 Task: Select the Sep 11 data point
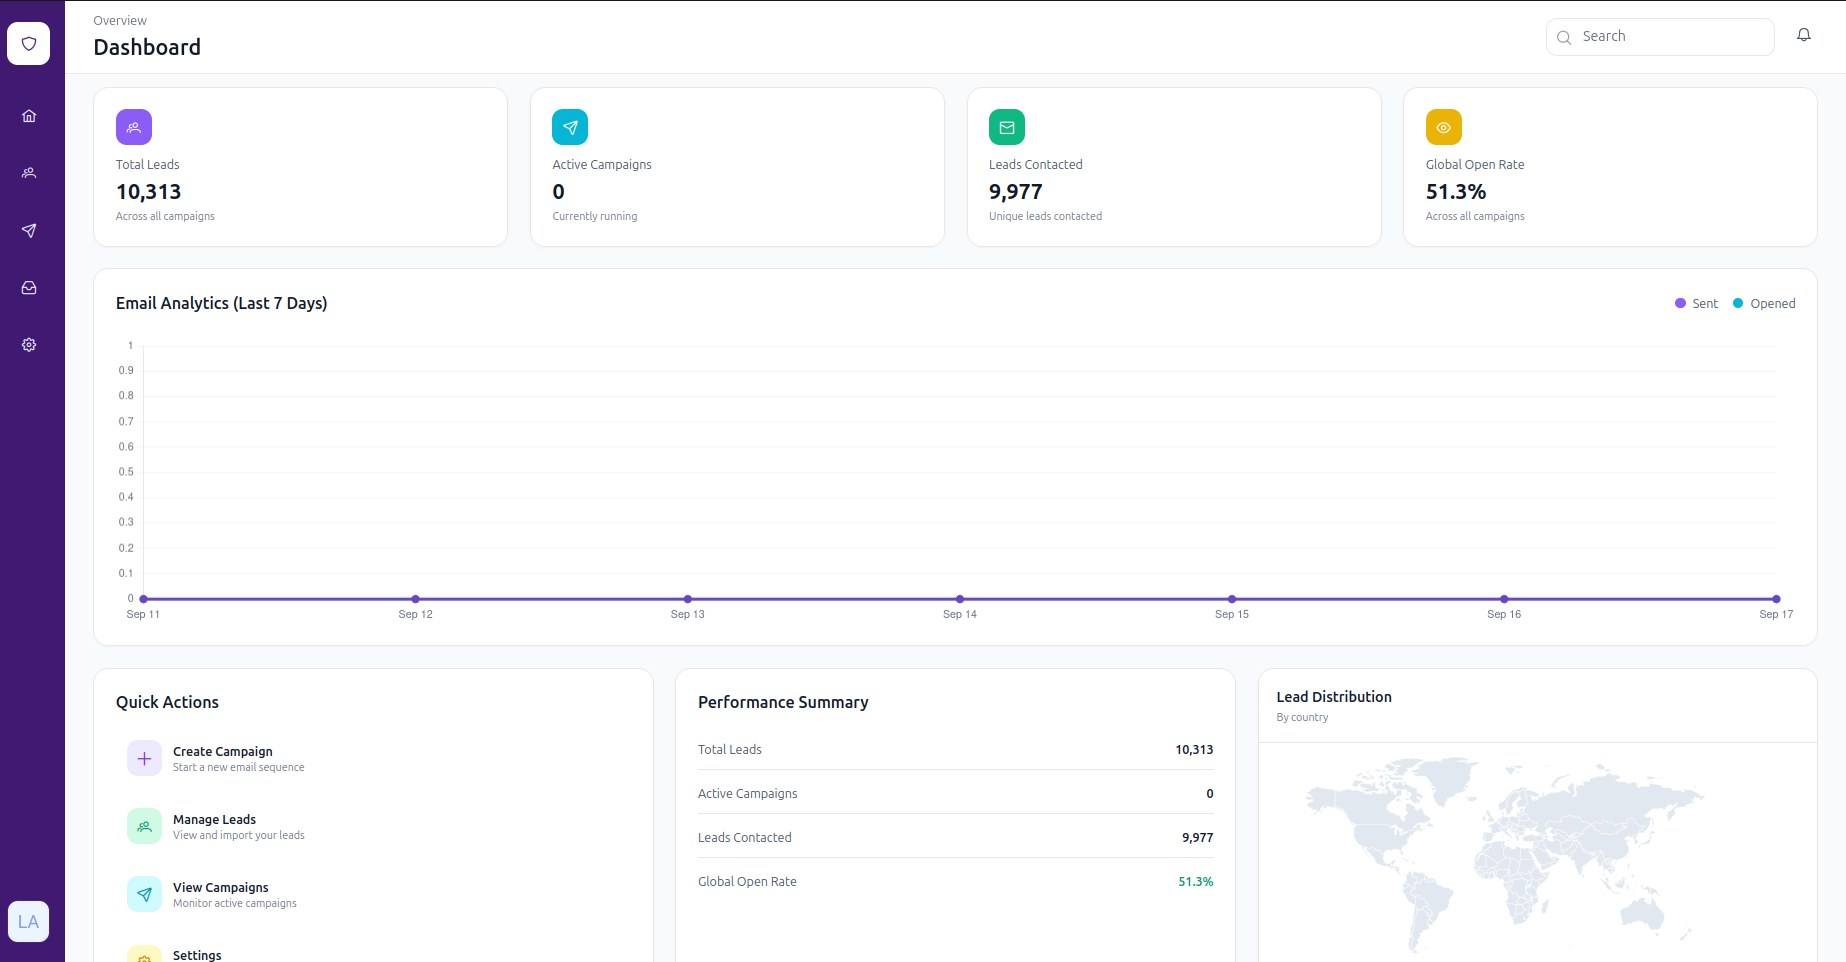(x=143, y=599)
